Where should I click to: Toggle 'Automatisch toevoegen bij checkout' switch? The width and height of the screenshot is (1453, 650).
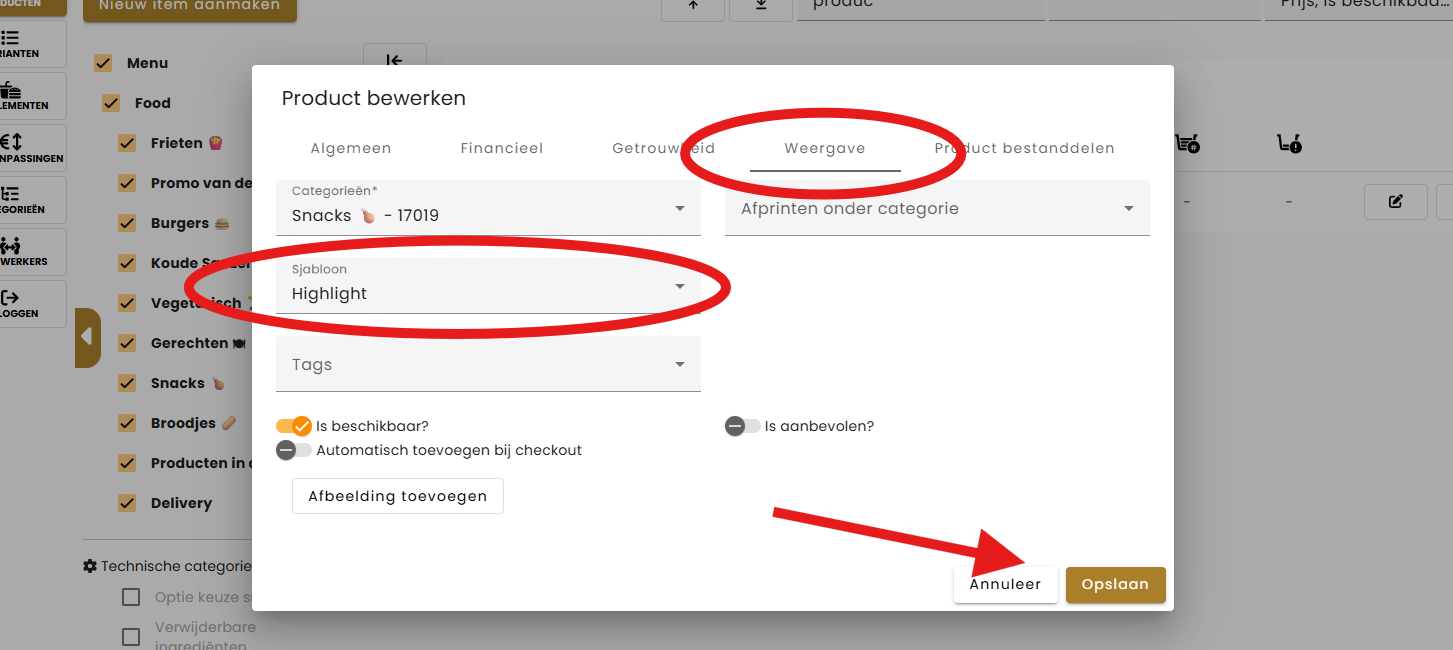(x=294, y=450)
